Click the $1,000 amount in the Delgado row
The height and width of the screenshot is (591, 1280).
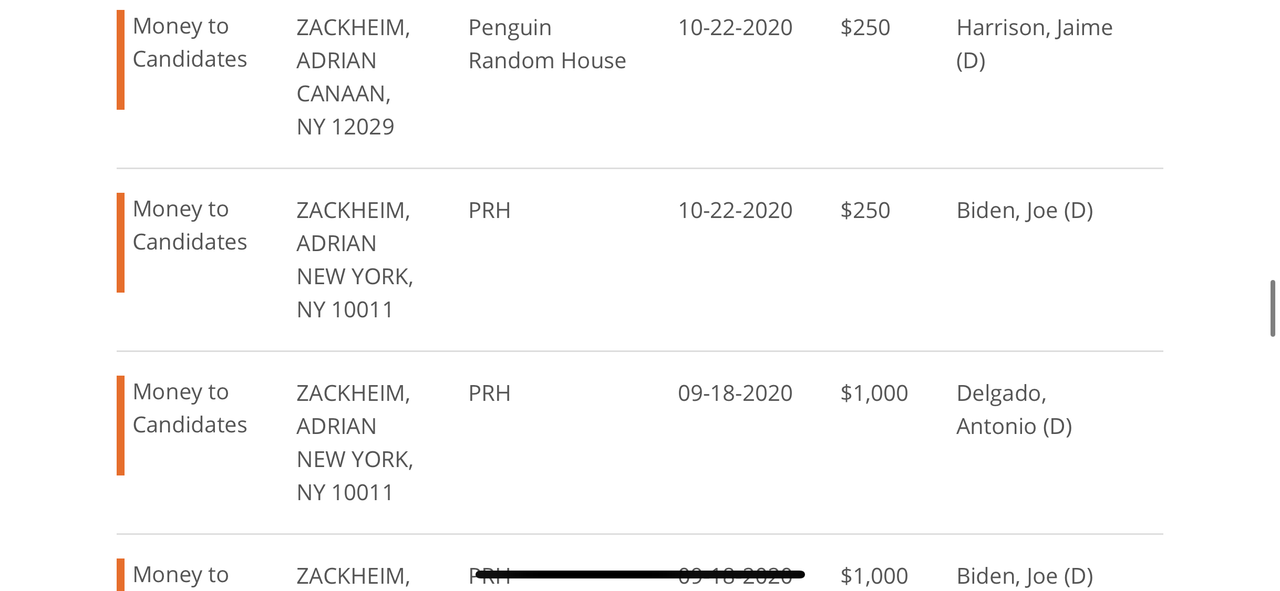[874, 394]
